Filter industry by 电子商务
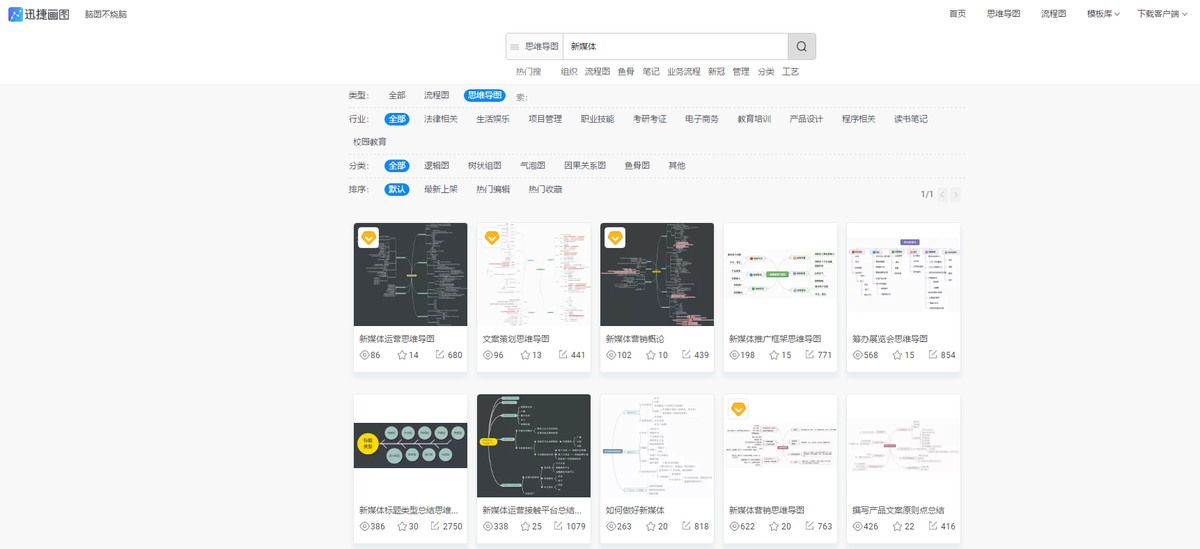Viewport: 1200px width, 549px height. pyautogui.click(x=702, y=118)
